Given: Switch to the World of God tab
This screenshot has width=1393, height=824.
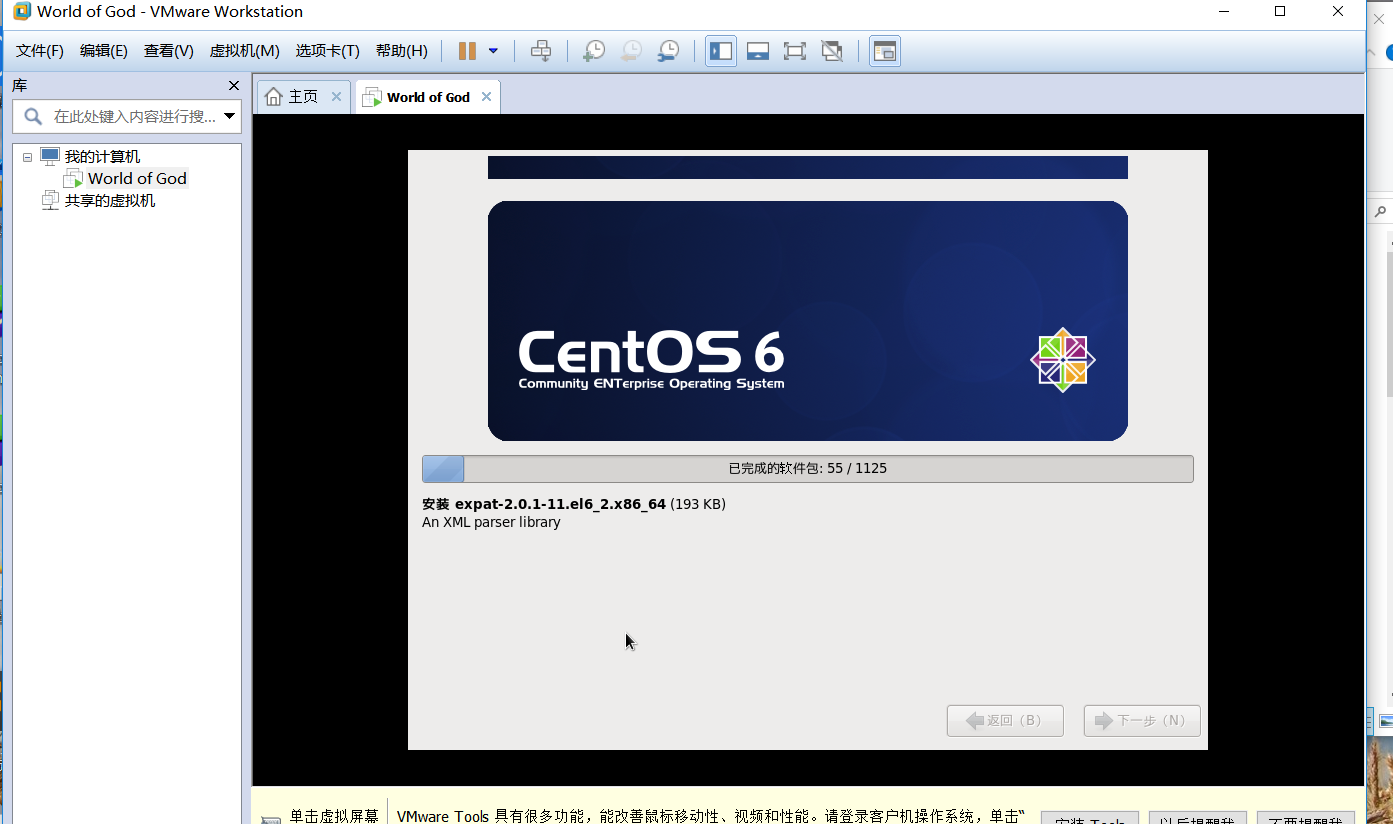Looking at the screenshot, I should pos(428,97).
